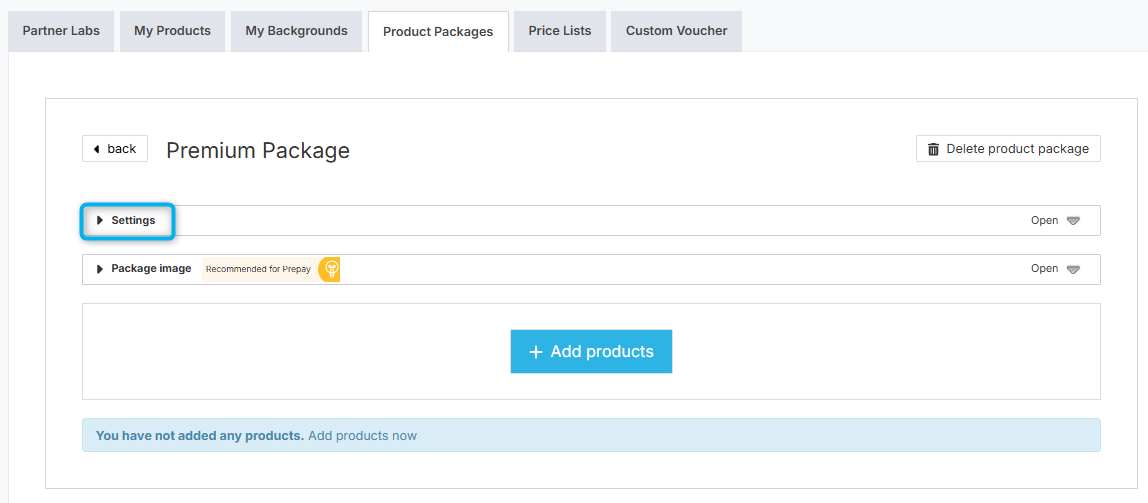Switch to the My Products tab
The image size is (1148, 503).
point(172,31)
